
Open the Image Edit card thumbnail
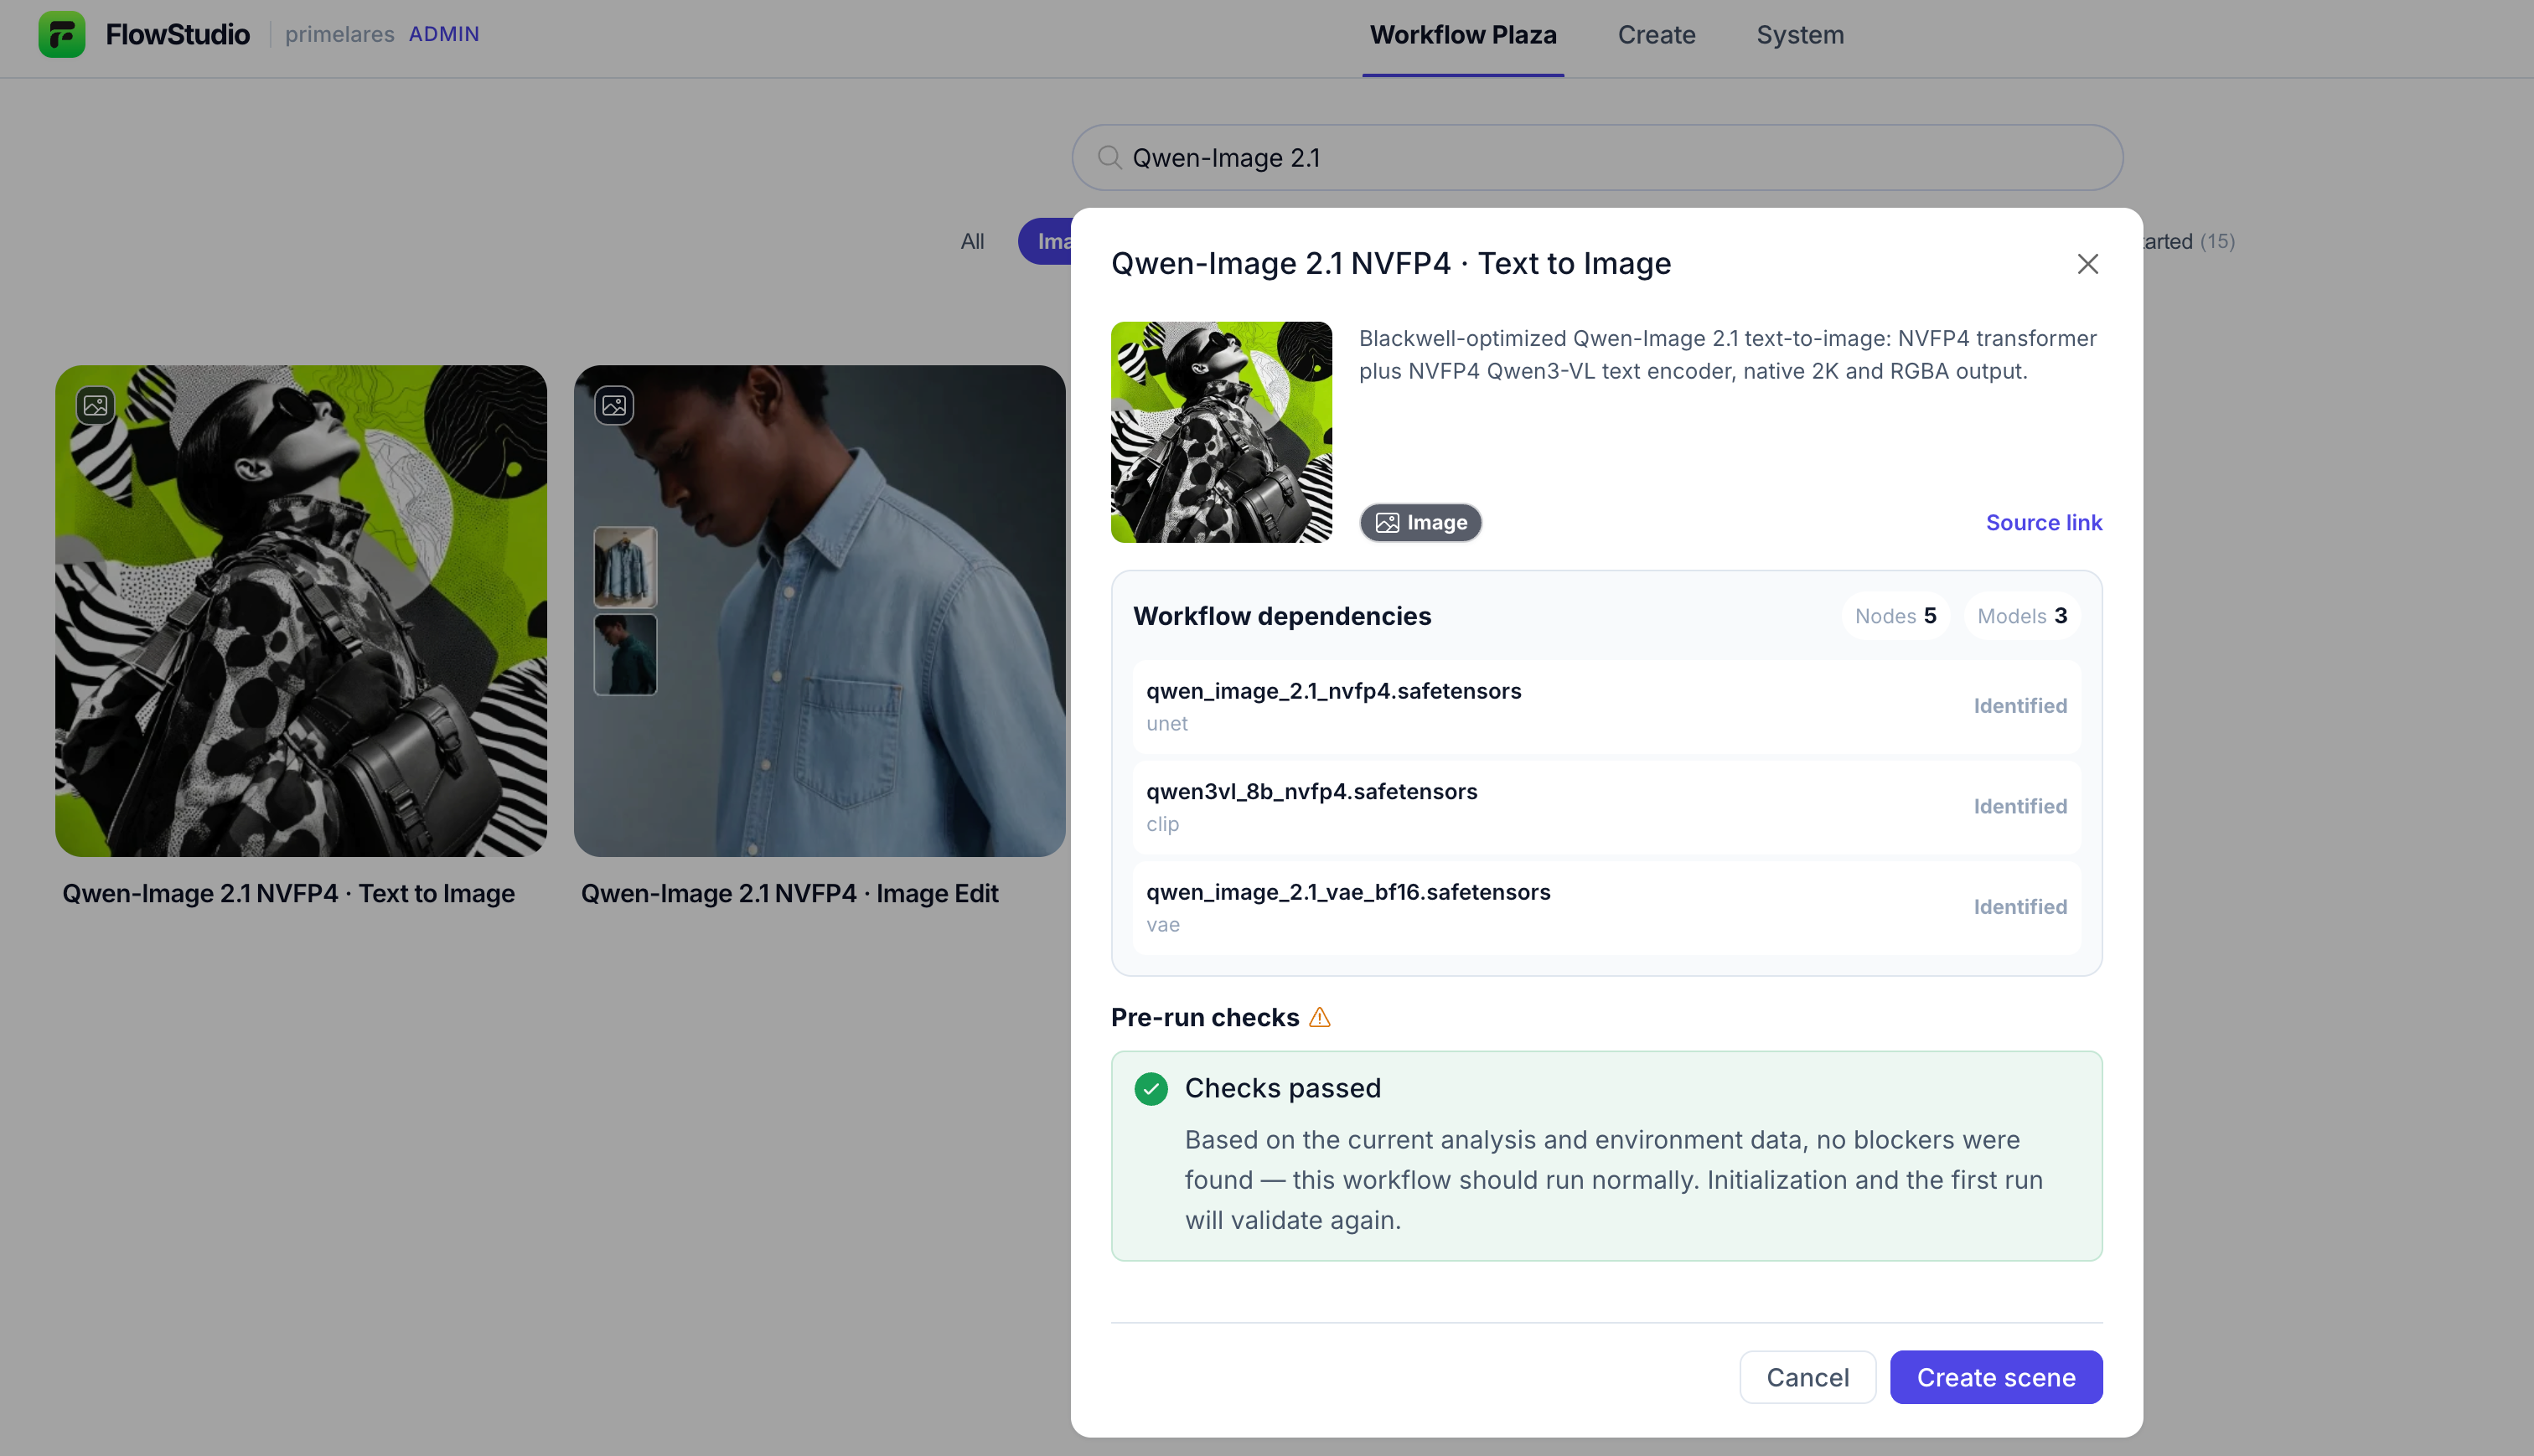tap(819, 610)
